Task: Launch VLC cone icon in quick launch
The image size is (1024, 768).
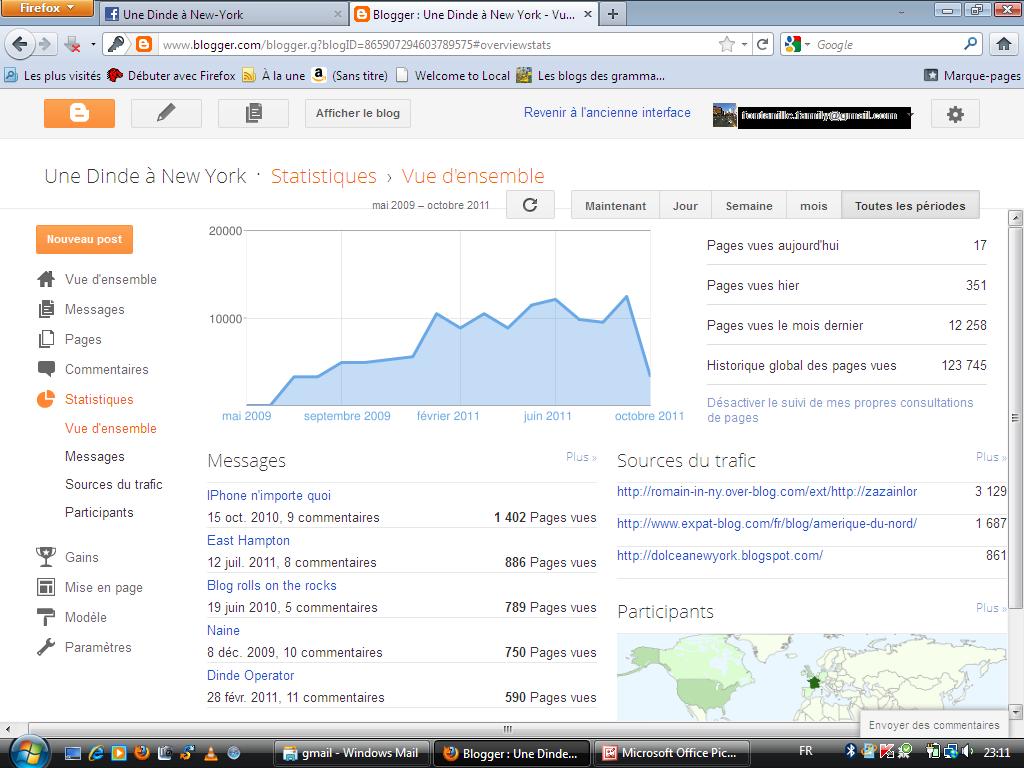Action: (211, 753)
